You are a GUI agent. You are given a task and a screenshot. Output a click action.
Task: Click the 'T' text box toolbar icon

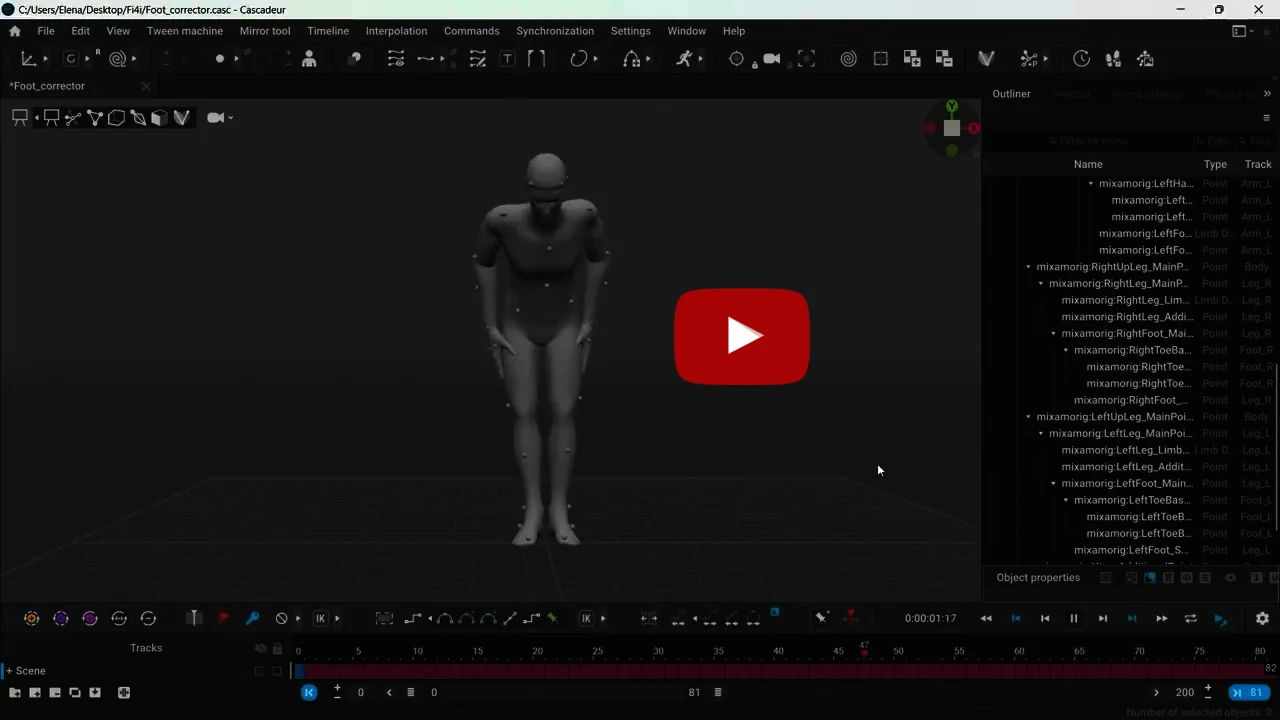[508, 59]
